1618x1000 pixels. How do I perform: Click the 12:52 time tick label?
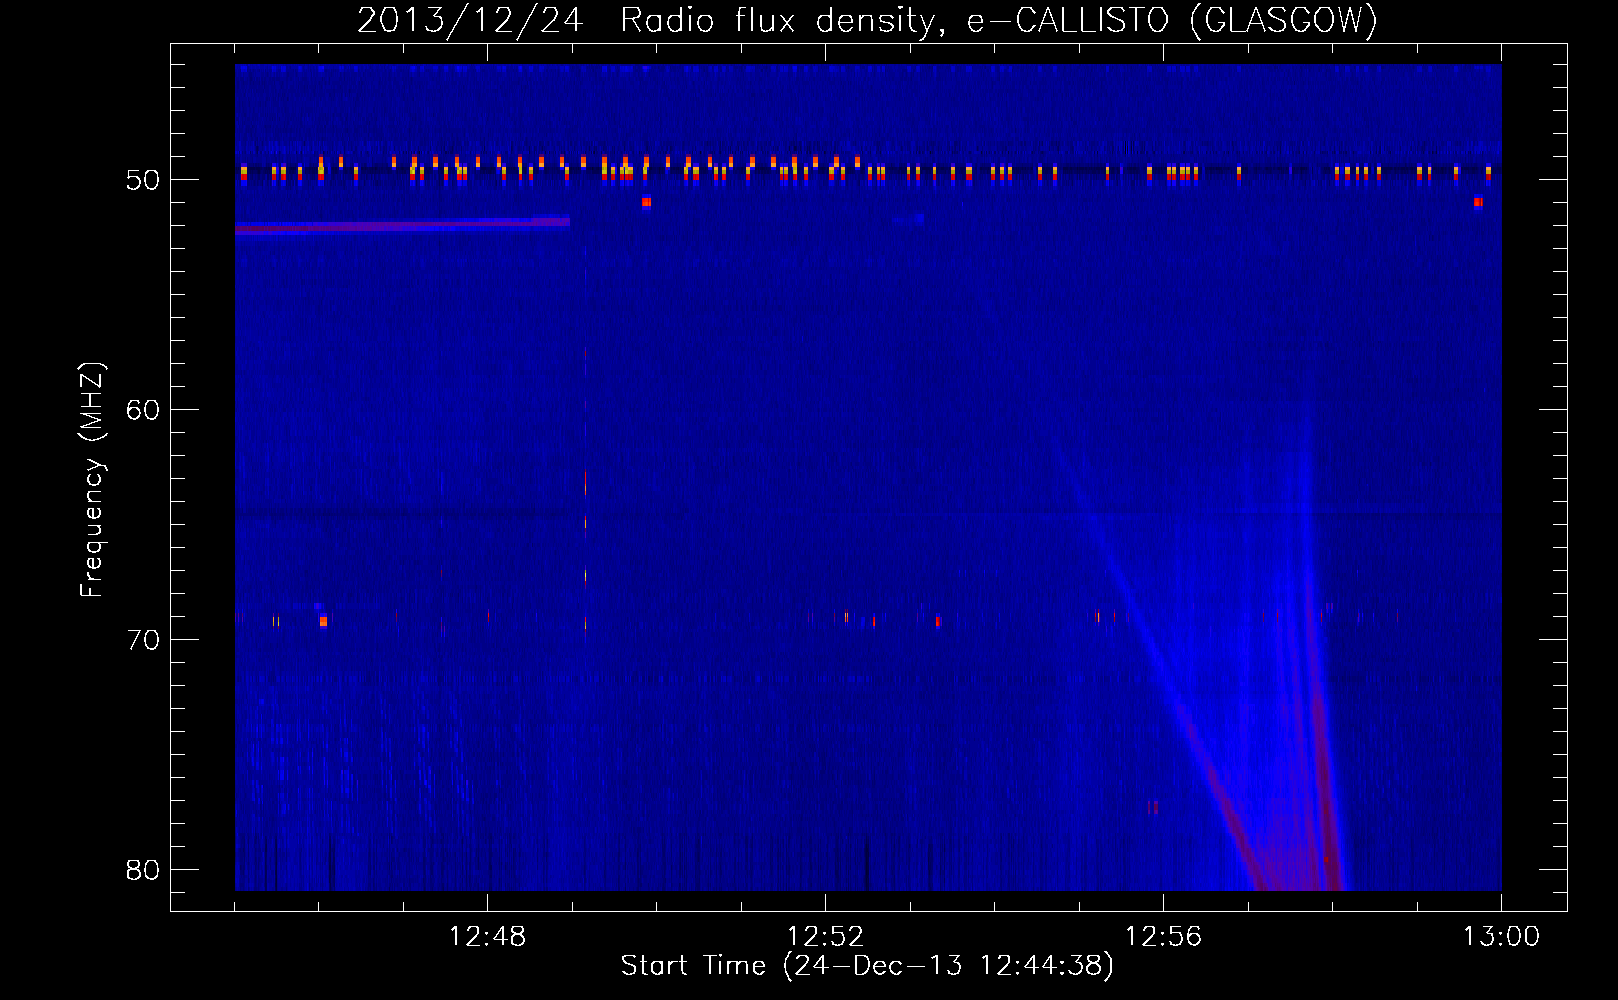click(x=825, y=937)
